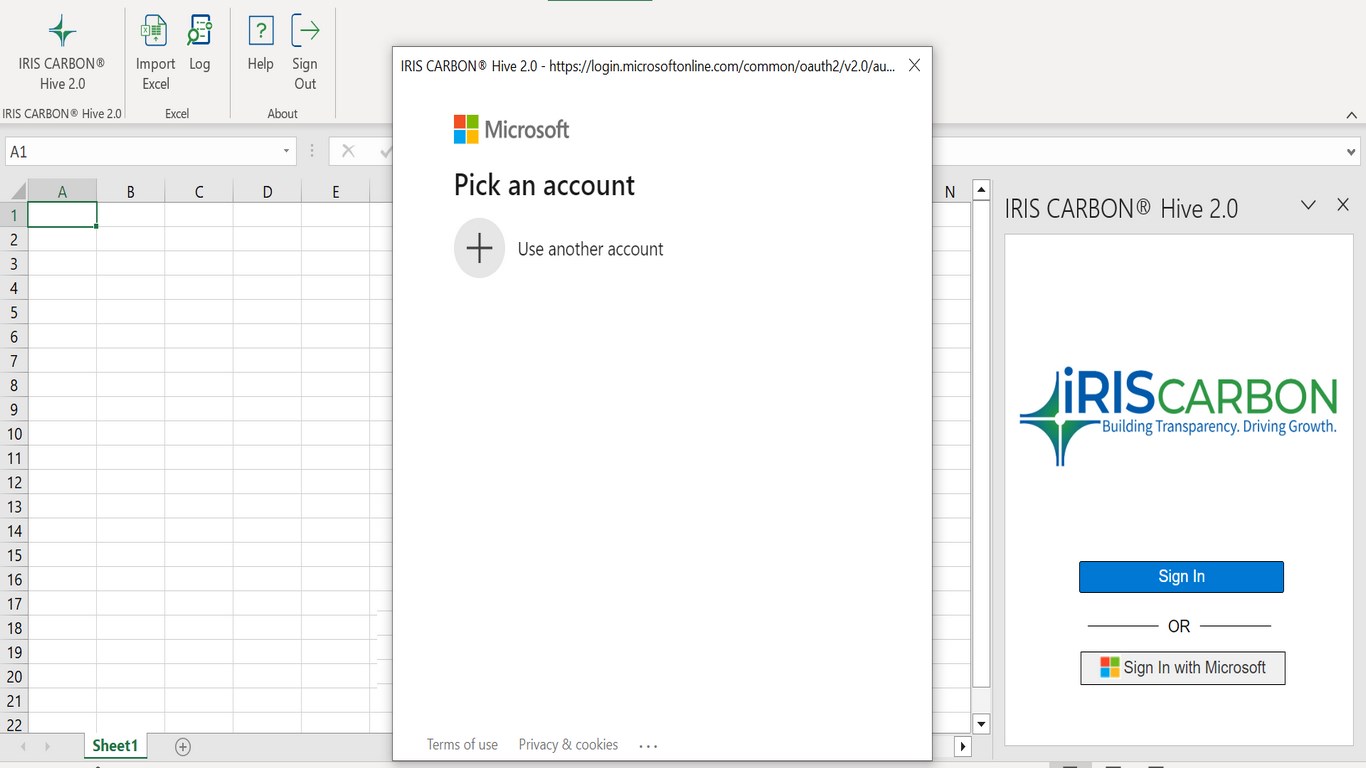Image resolution: width=1366 pixels, height=768 pixels.
Task: Click the plus icon beside Use another account
Action: [x=479, y=248]
